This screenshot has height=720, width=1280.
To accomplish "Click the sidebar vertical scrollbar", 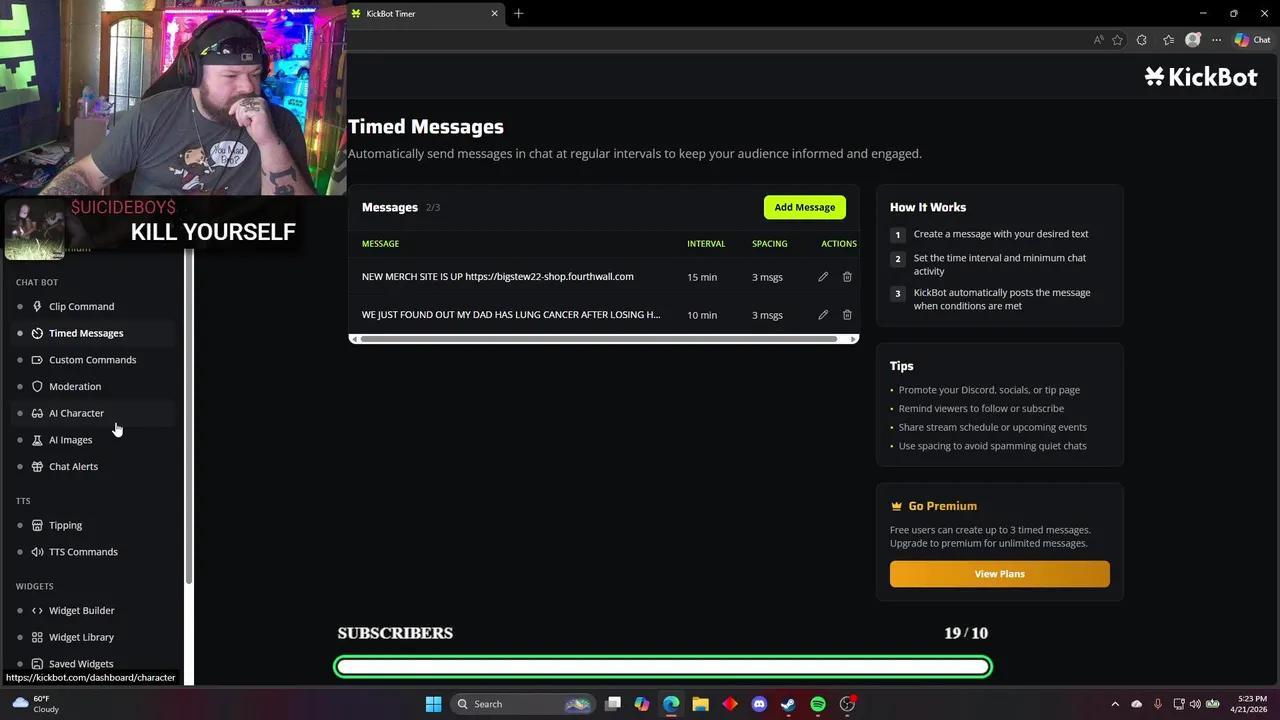I will (x=188, y=416).
